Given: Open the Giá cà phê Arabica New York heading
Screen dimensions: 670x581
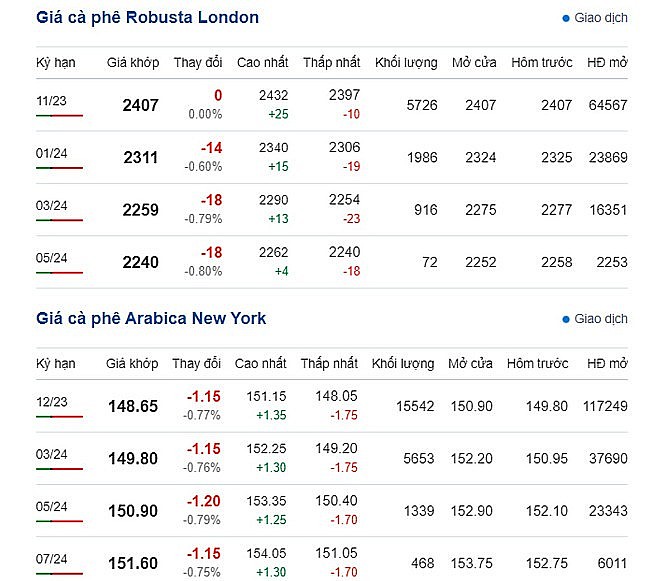Looking at the screenshot, I should click(x=151, y=318).
